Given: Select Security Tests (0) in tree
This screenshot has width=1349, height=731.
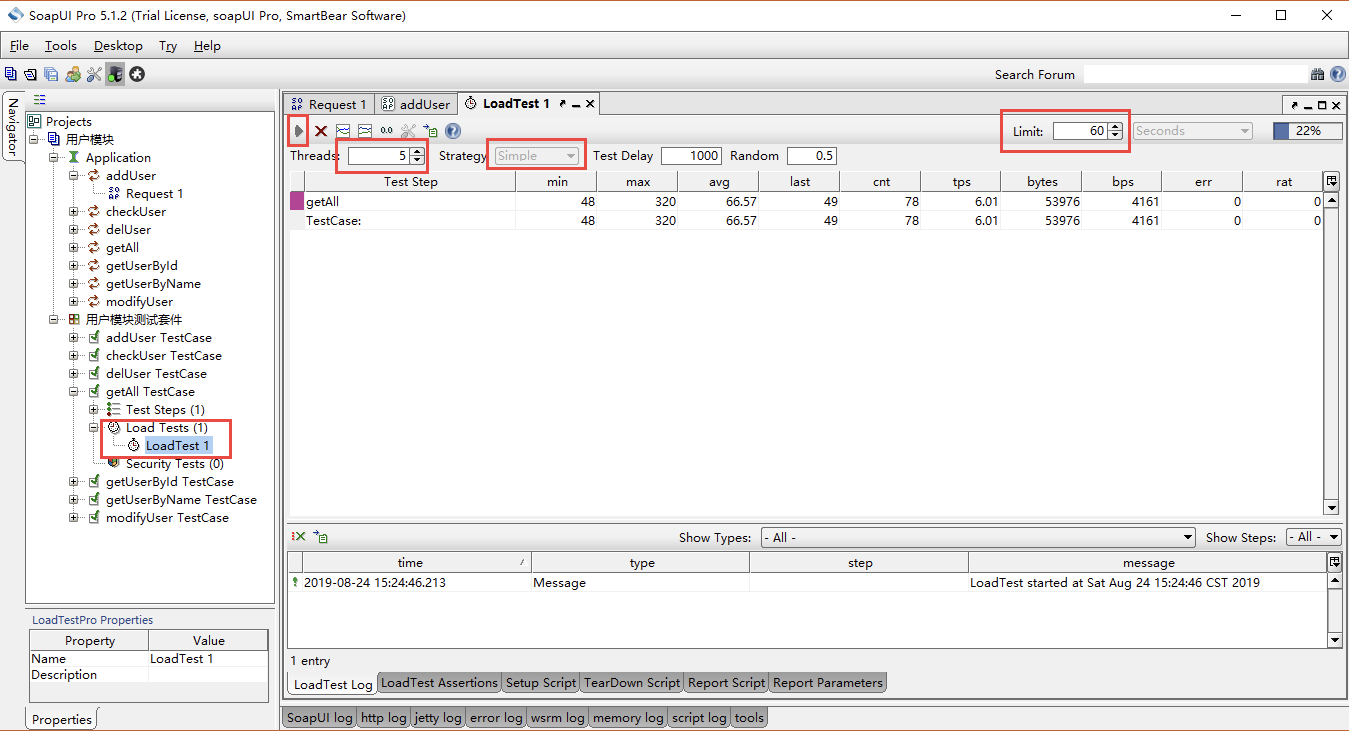Looking at the screenshot, I should (x=174, y=464).
